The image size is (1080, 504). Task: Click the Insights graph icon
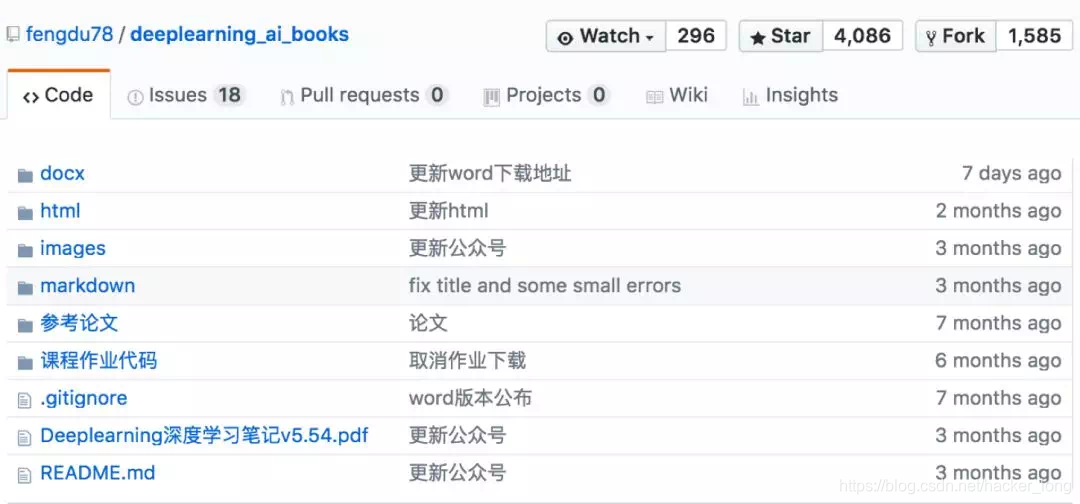point(751,97)
